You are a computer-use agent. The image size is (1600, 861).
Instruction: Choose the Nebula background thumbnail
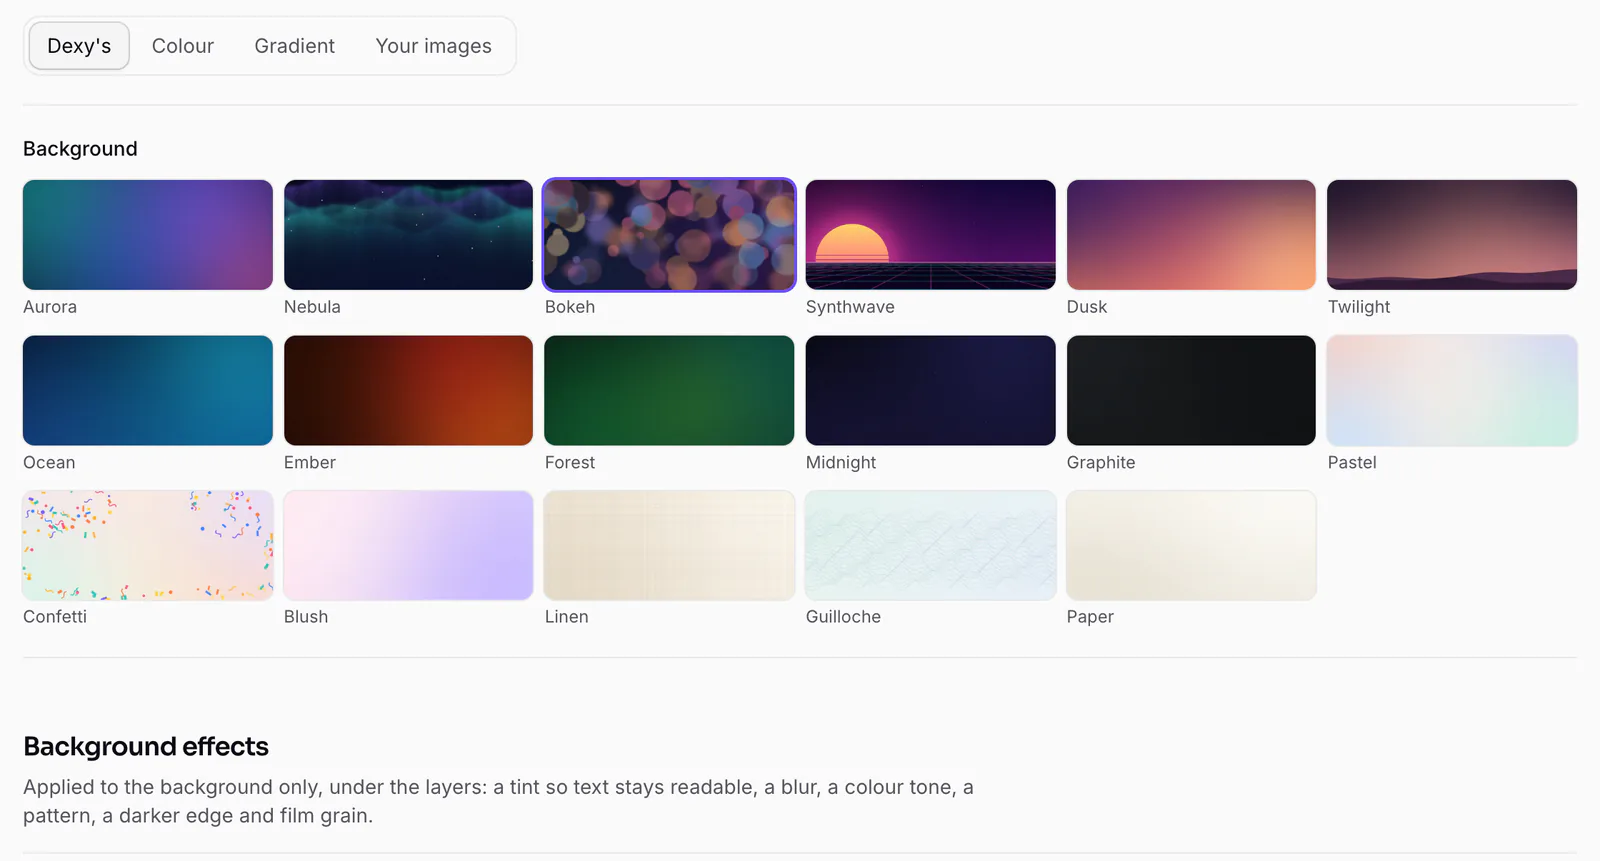pyautogui.click(x=408, y=235)
